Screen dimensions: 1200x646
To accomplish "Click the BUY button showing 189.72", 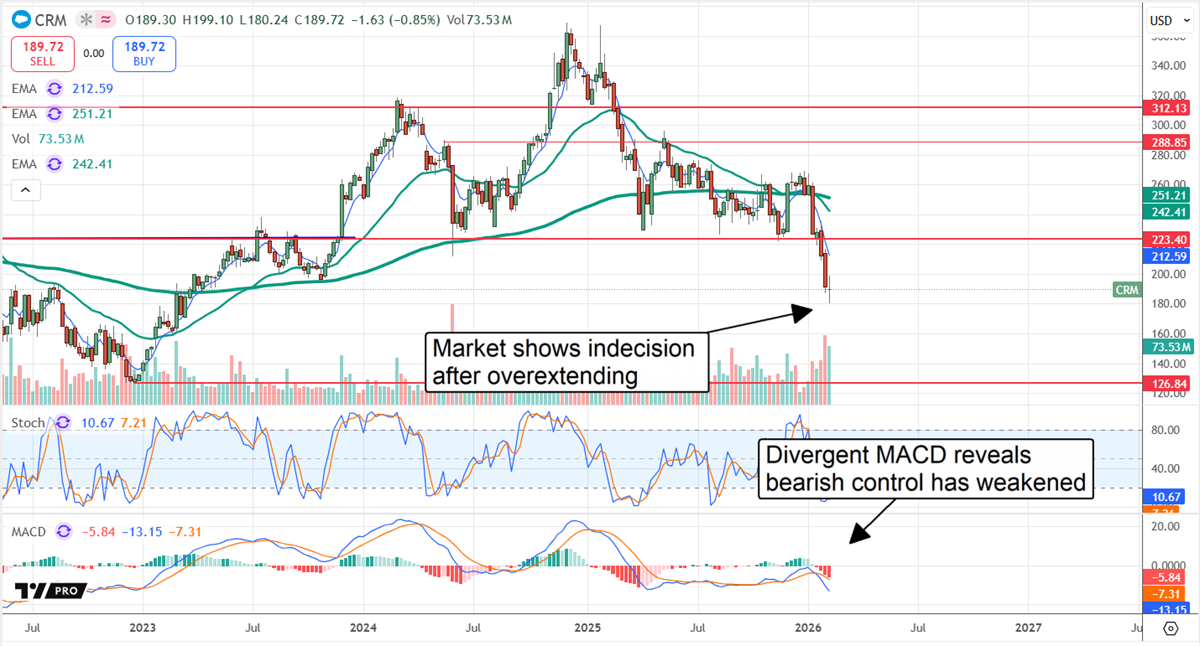I will click(x=143, y=53).
